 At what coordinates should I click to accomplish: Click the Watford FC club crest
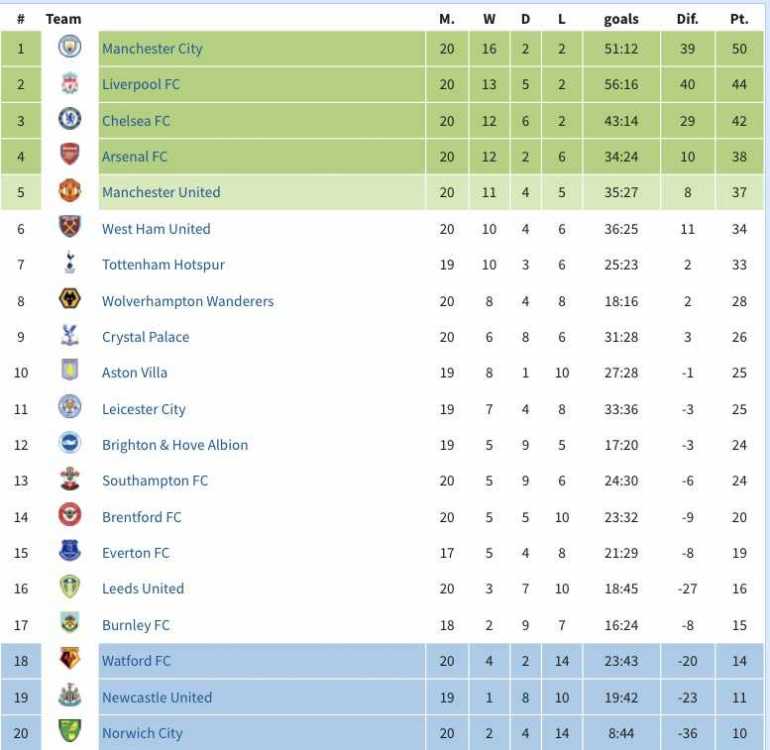coord(70,659)
